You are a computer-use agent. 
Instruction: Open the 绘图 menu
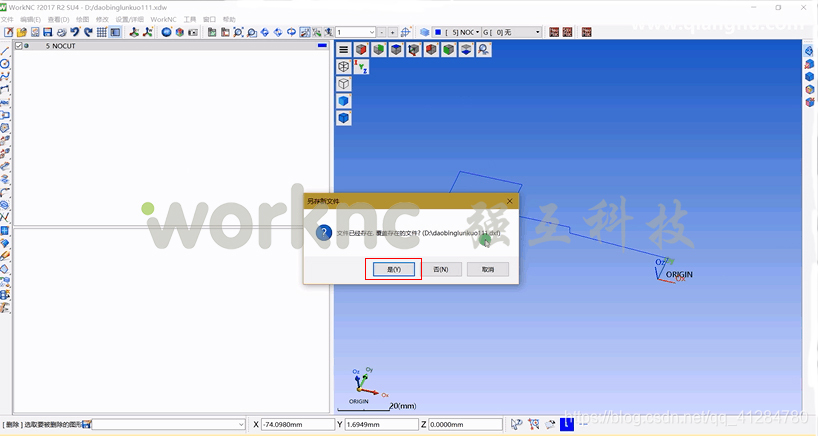(82, 19)
